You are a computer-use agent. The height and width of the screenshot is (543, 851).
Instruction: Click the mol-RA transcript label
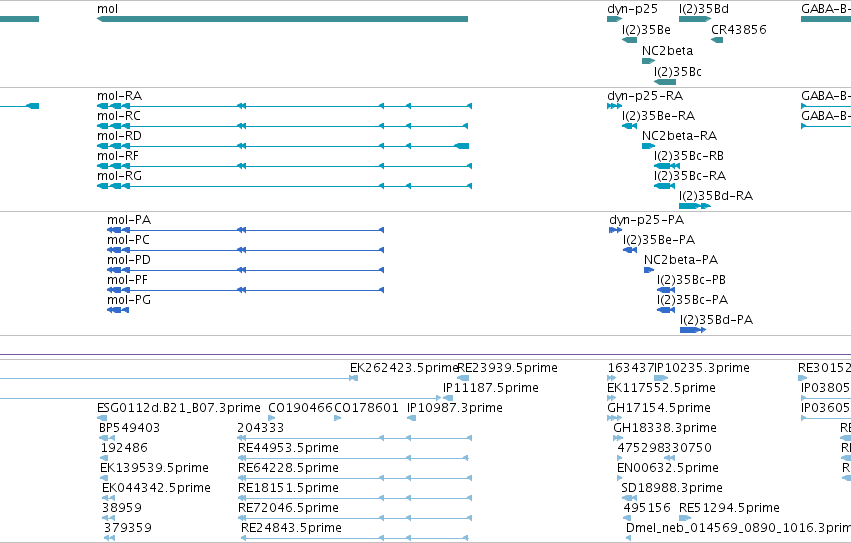119,96
